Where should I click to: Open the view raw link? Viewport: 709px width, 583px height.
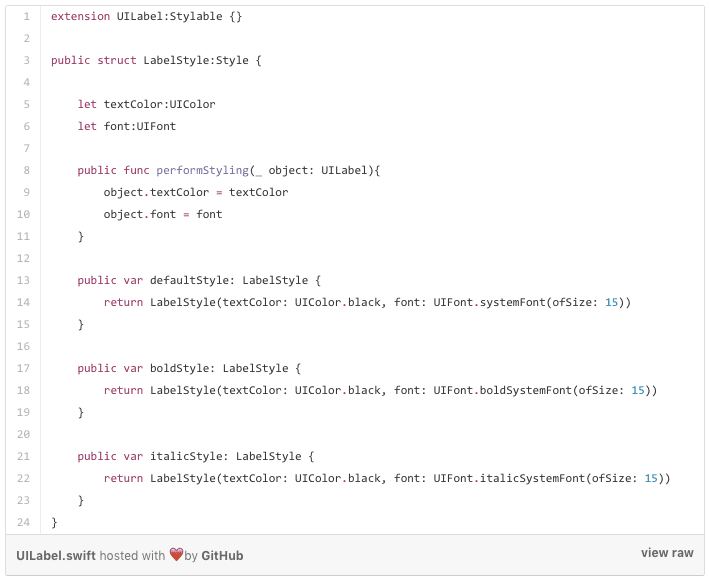[x=667, y=553]
